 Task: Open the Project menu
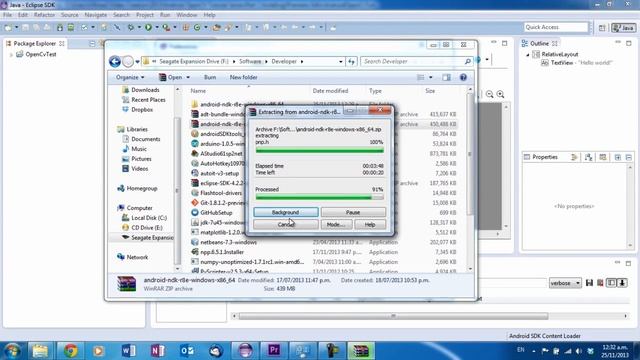[x=145, y=15]
